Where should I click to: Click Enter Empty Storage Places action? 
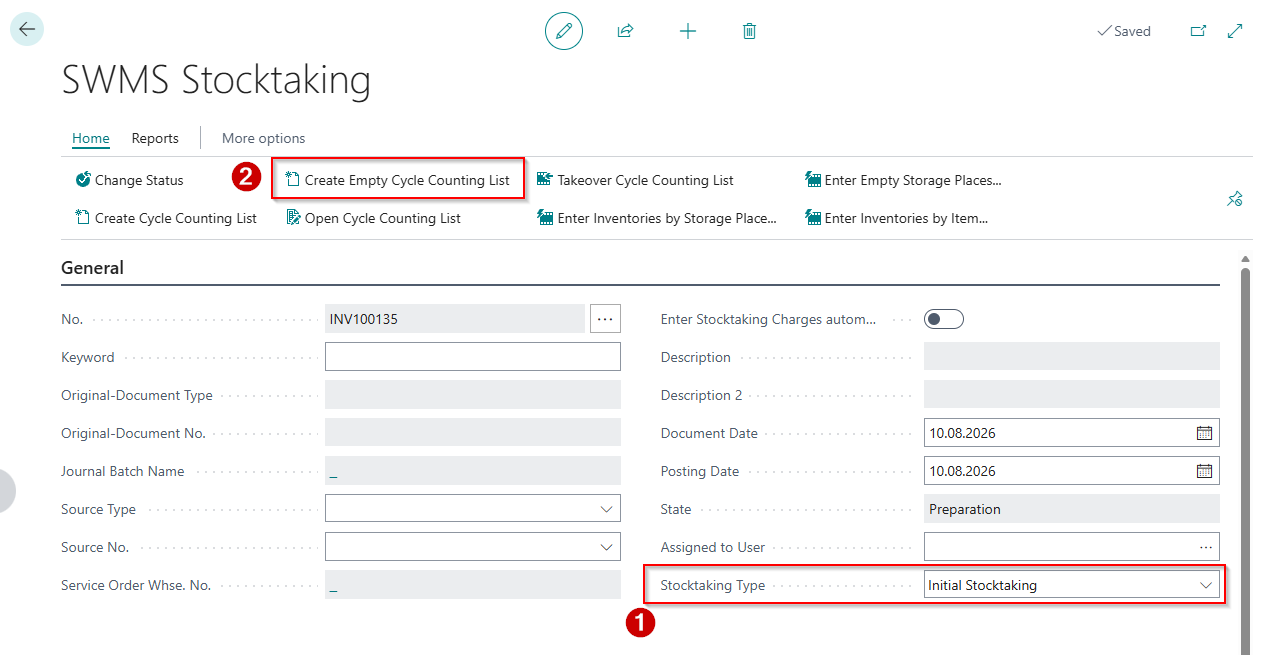pos(903,180)
